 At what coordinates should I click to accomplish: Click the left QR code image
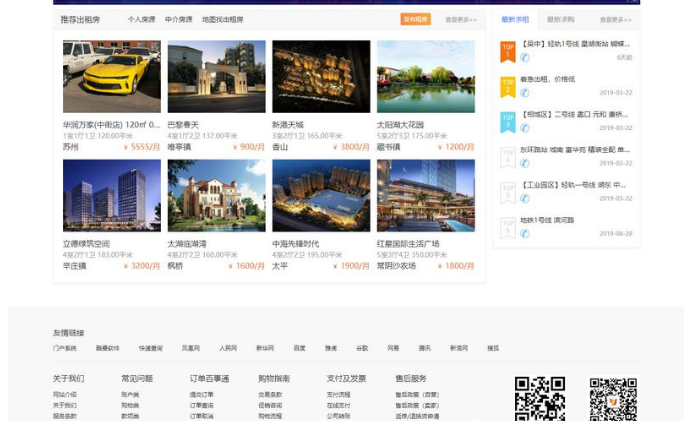coord(539,399)
